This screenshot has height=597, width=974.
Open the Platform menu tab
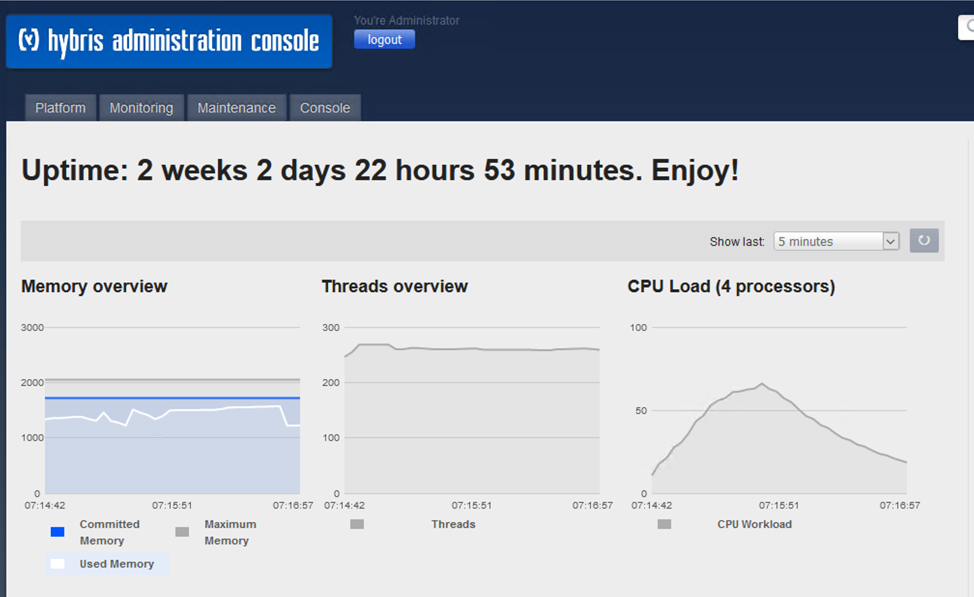coord(60,107)
